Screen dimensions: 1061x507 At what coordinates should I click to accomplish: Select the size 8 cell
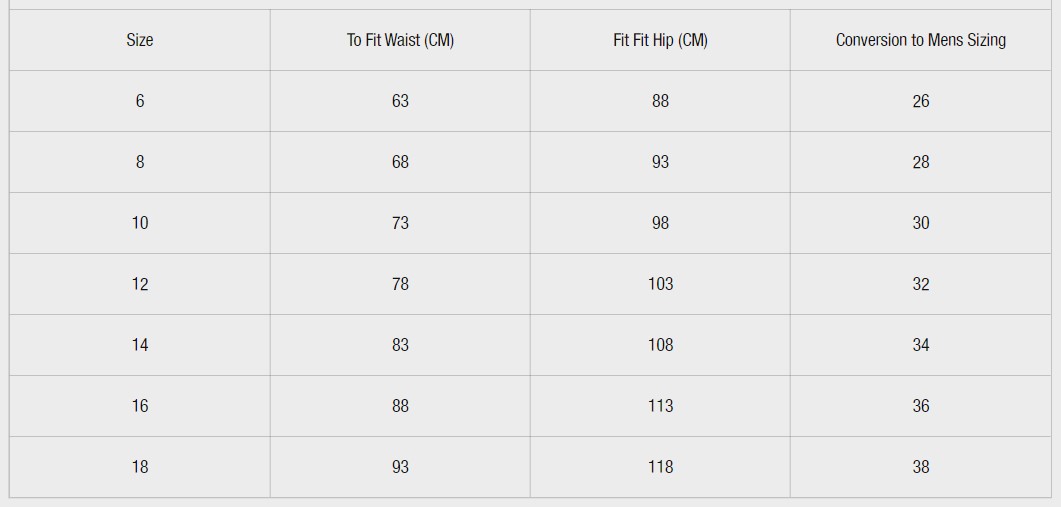[139, 162]
